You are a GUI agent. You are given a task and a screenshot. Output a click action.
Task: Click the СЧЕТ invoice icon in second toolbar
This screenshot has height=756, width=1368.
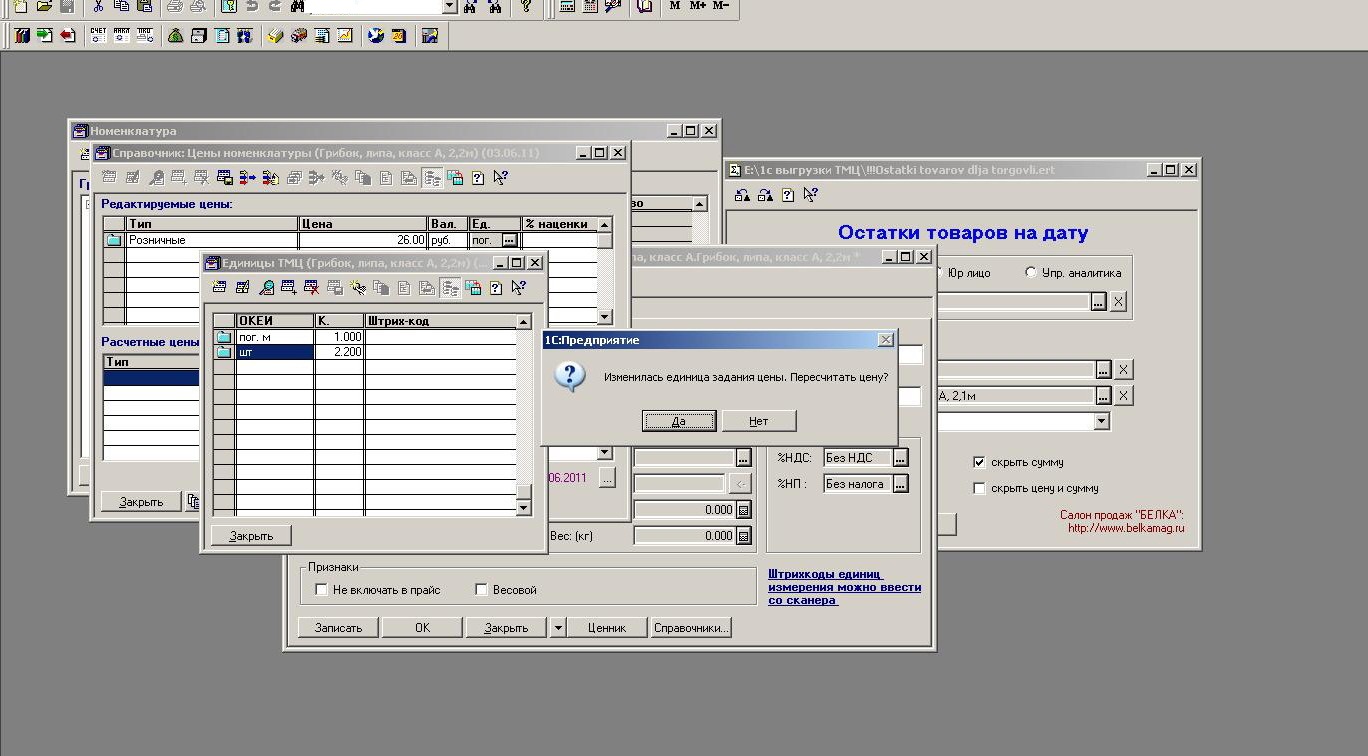click(x=98, y=36)
